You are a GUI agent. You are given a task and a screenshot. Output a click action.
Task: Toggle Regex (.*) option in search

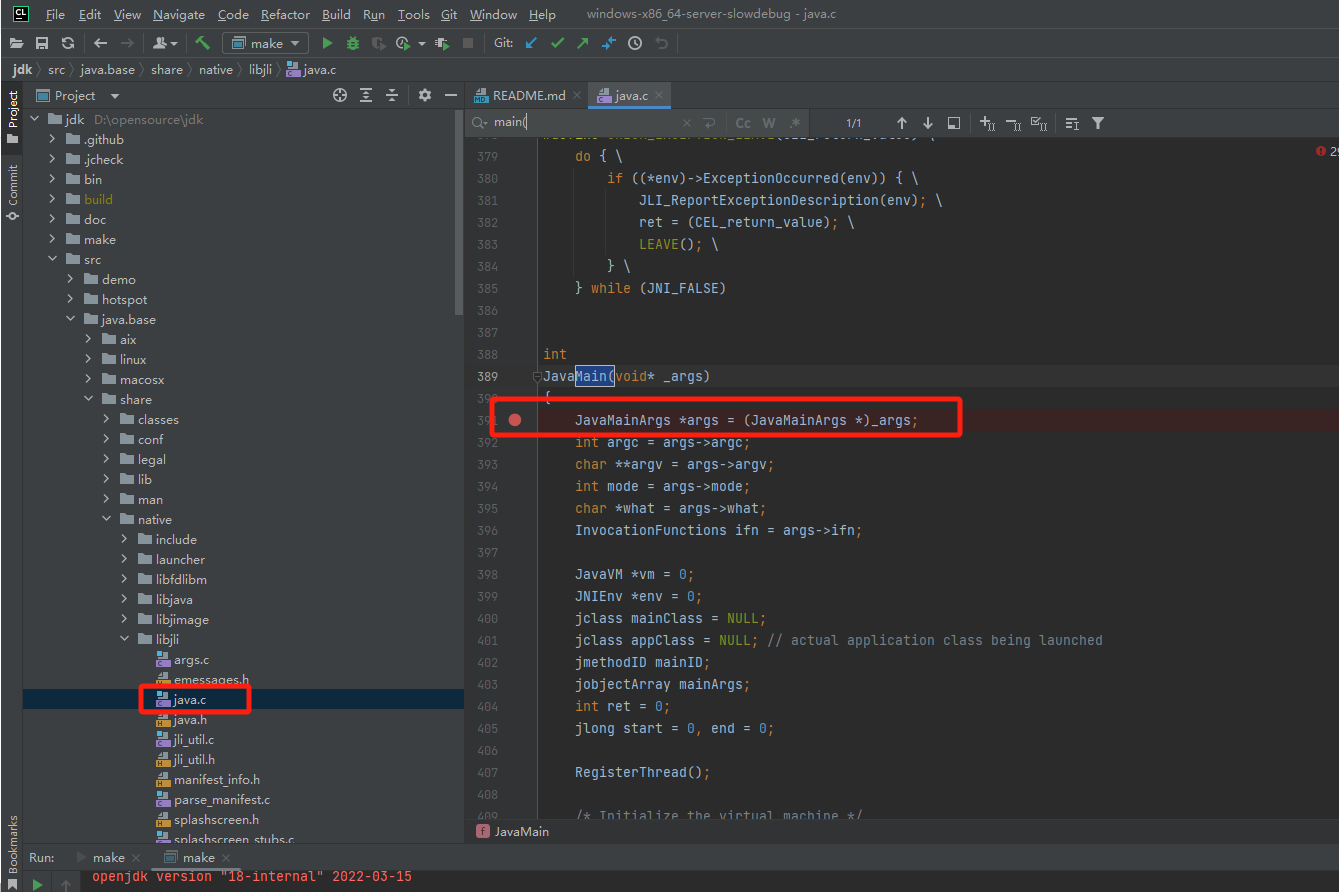(x=794, y=123)
